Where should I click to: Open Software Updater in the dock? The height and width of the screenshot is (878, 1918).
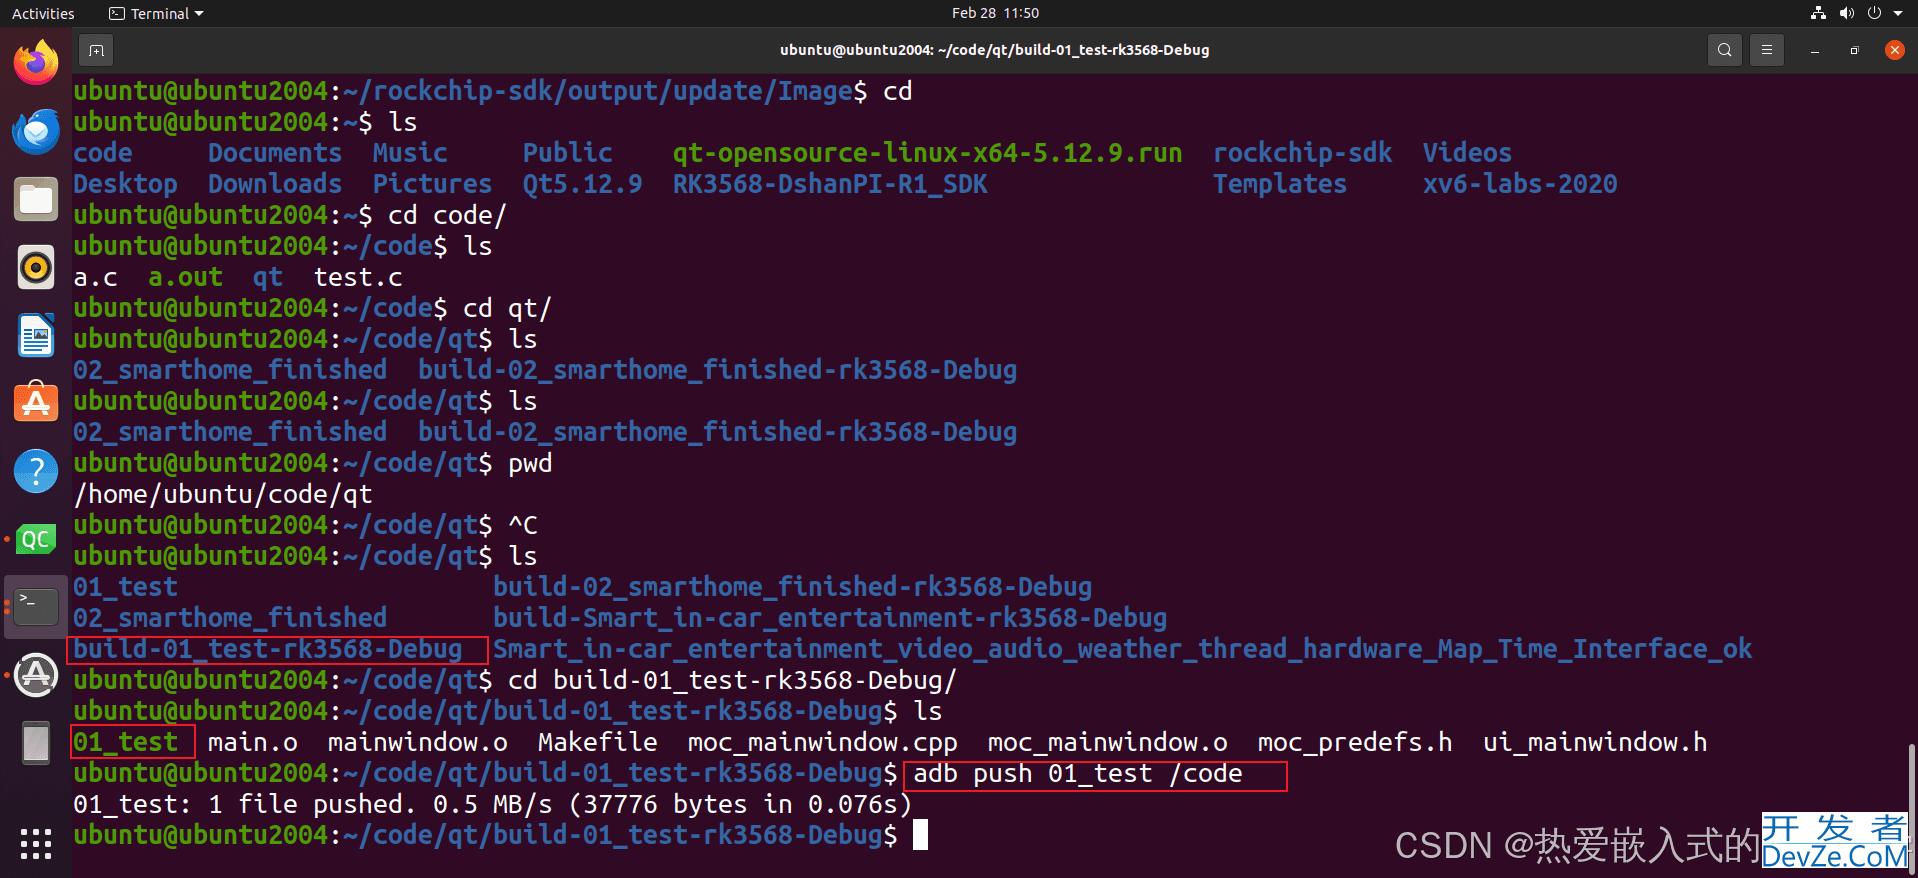coord(36,675)
